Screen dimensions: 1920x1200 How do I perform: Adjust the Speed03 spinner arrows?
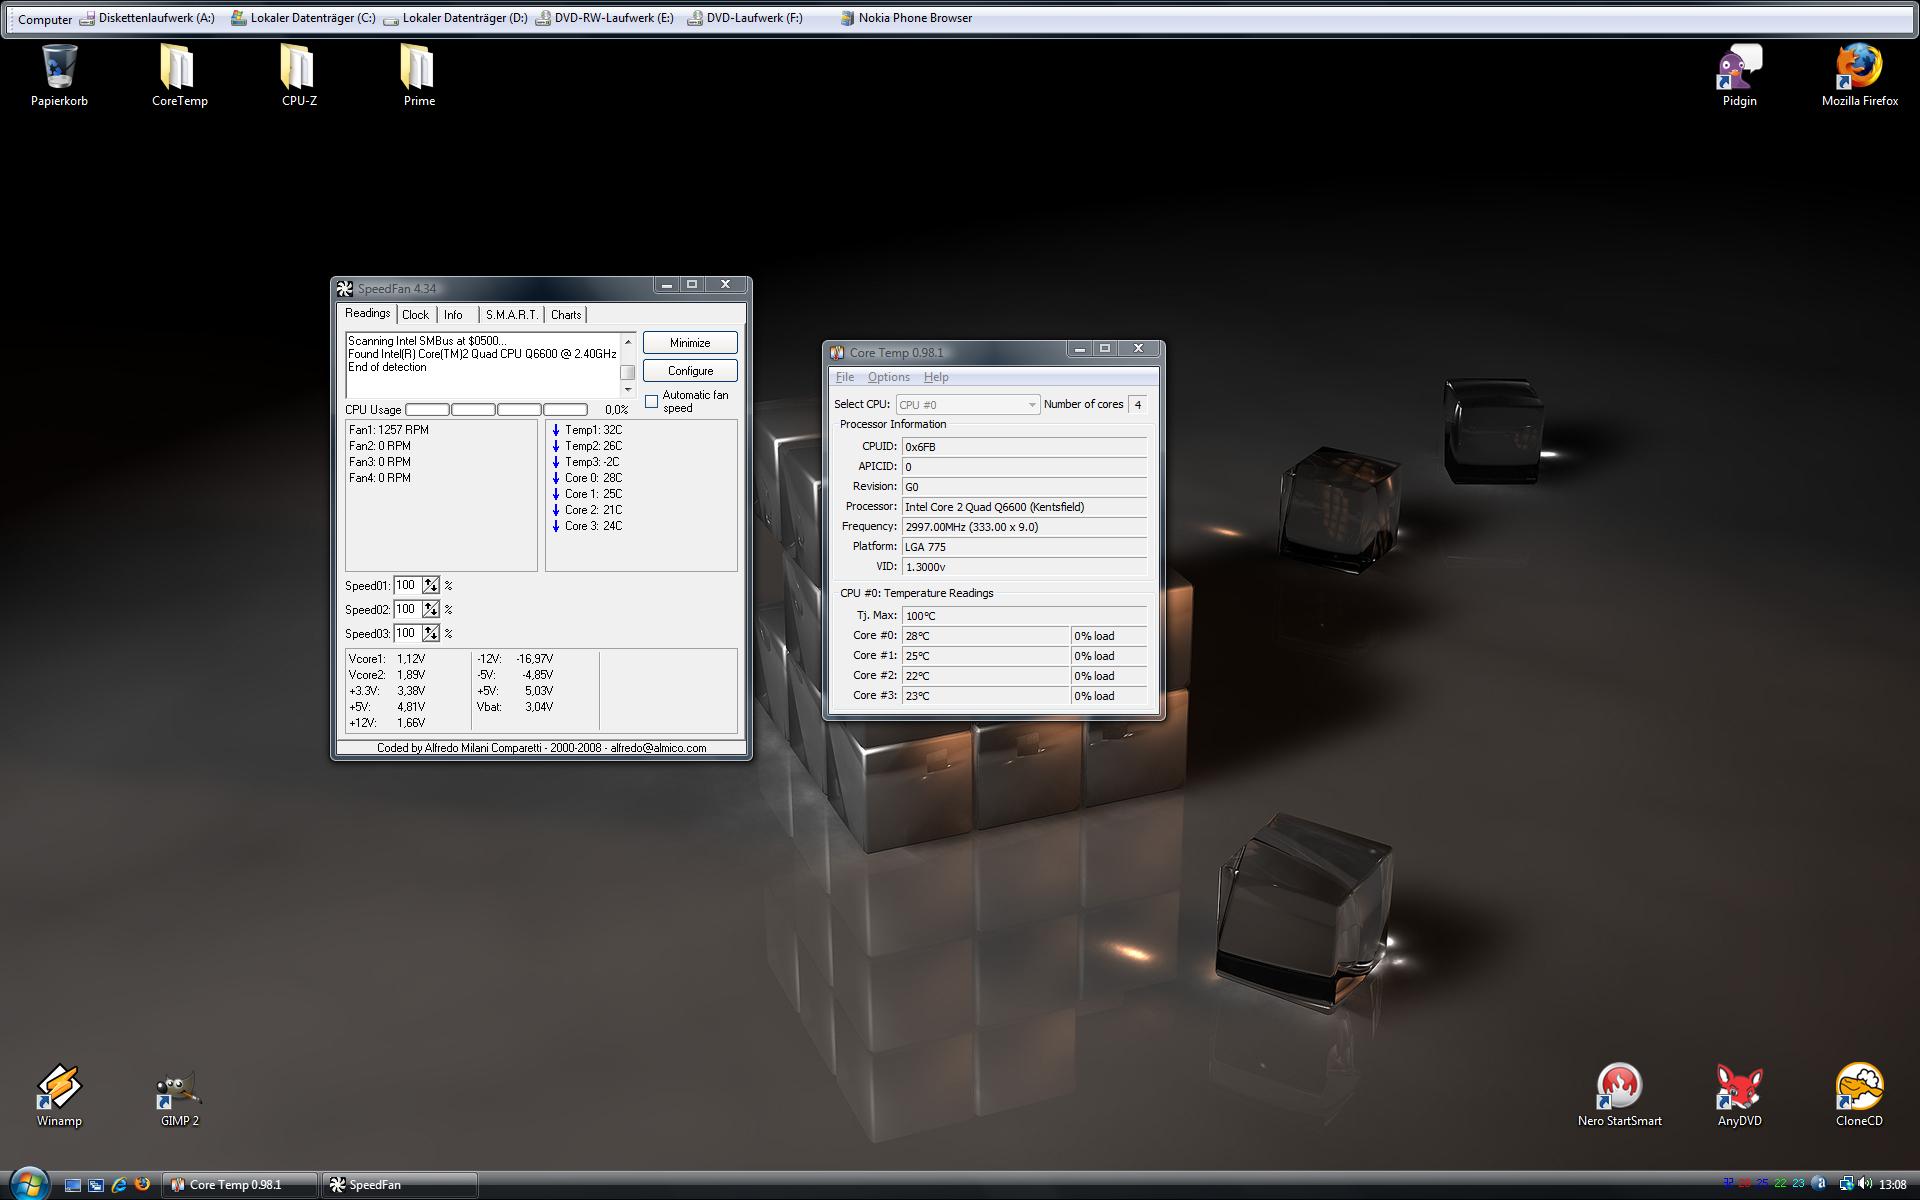[x=431, y=633]
